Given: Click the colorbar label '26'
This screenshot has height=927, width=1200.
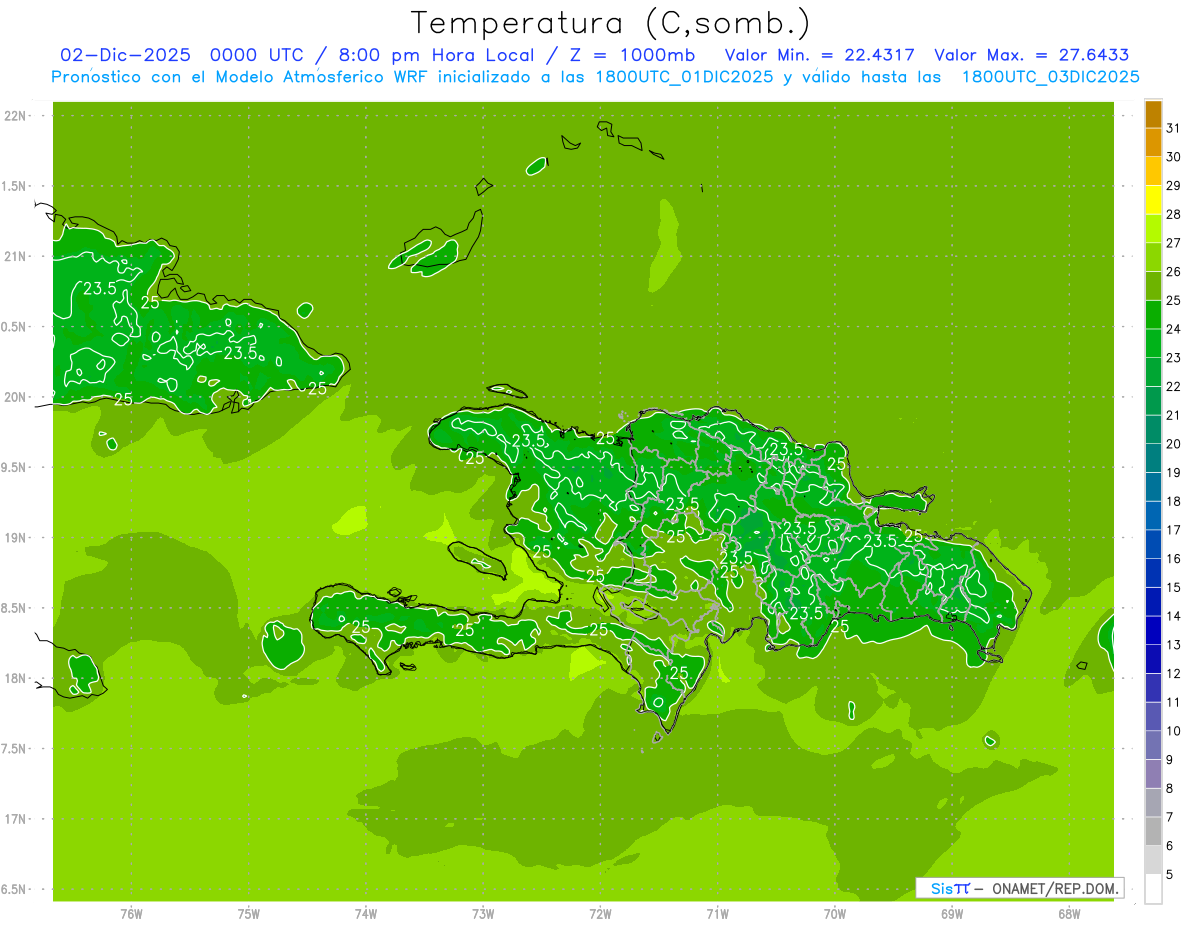Looking at the screenshot, I should coord(1173,272).
